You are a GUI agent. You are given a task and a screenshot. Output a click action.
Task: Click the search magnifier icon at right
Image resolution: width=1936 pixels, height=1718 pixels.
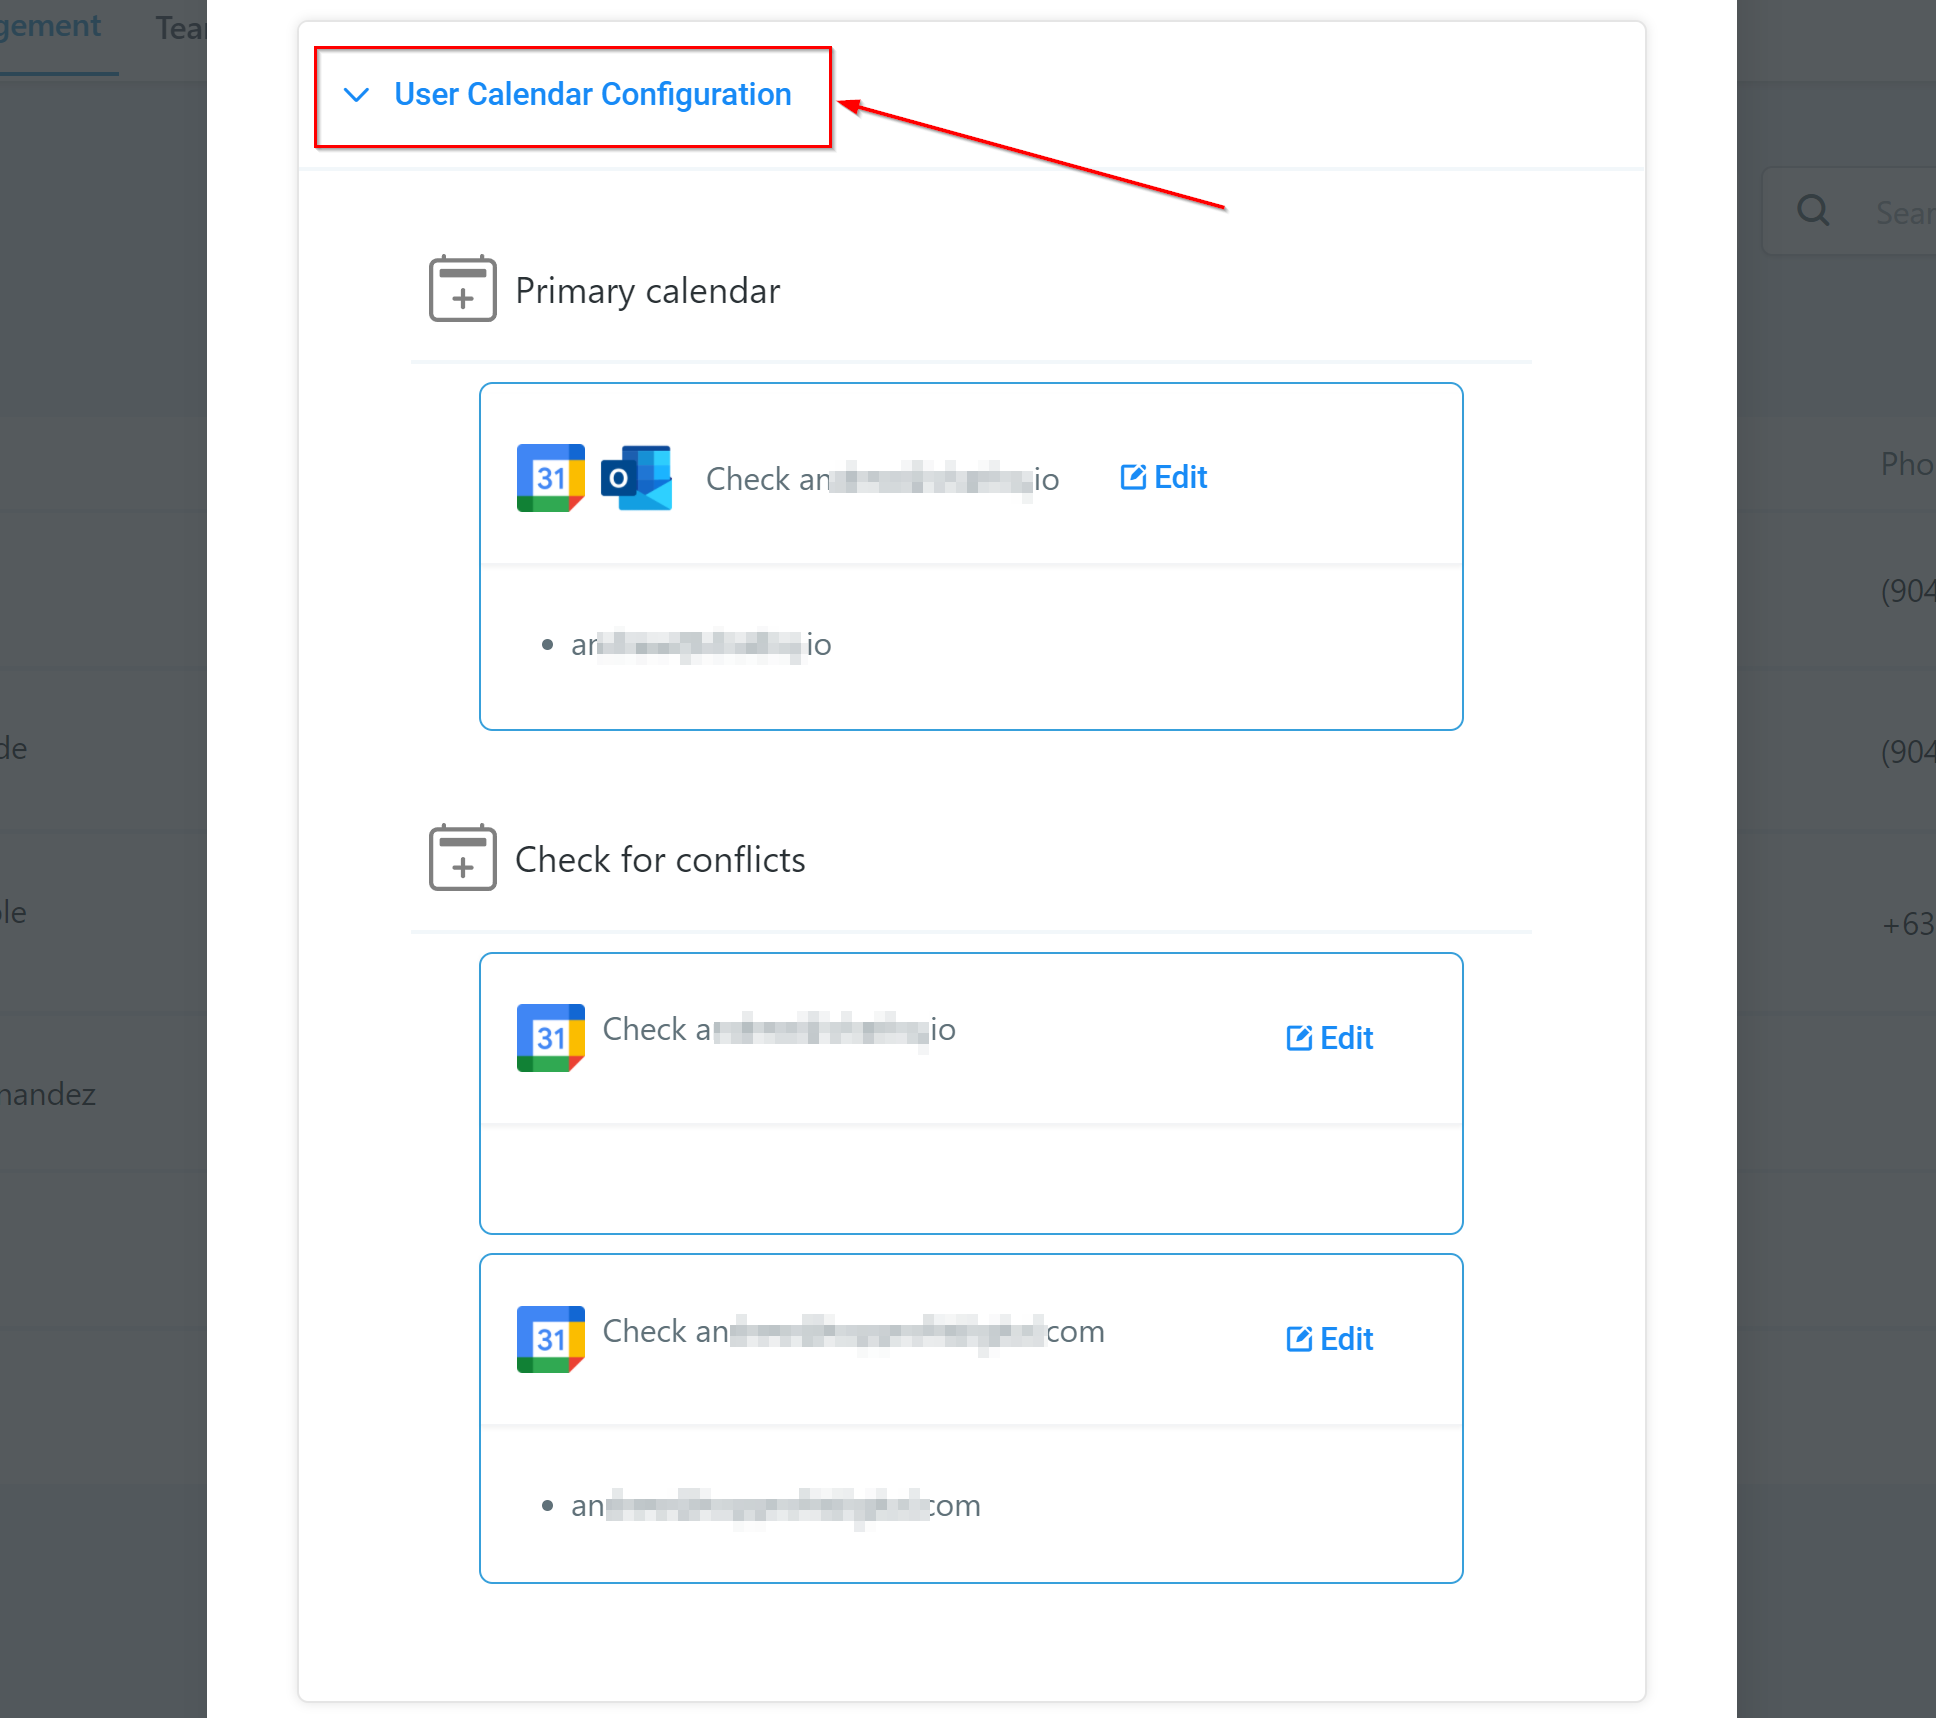1813,211
